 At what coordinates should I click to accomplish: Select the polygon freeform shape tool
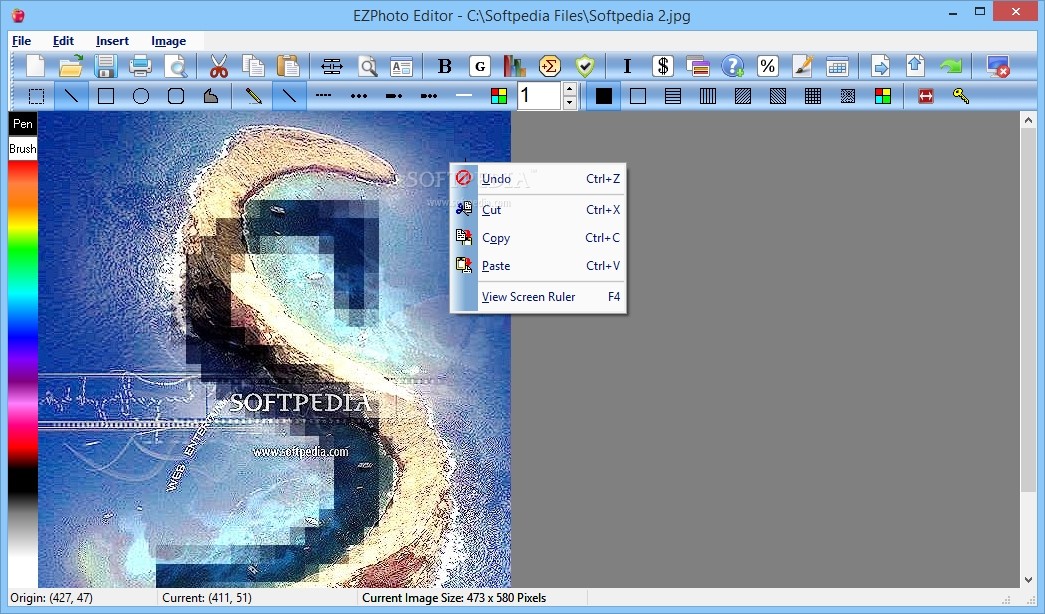tap(211, 96)
